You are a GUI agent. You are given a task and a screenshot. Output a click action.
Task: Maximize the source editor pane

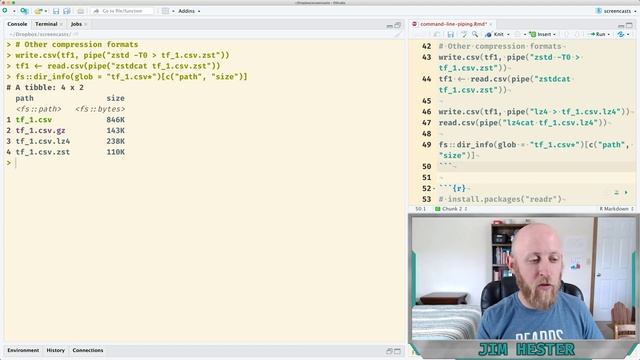pyautogui.click(x=629, y=25)
